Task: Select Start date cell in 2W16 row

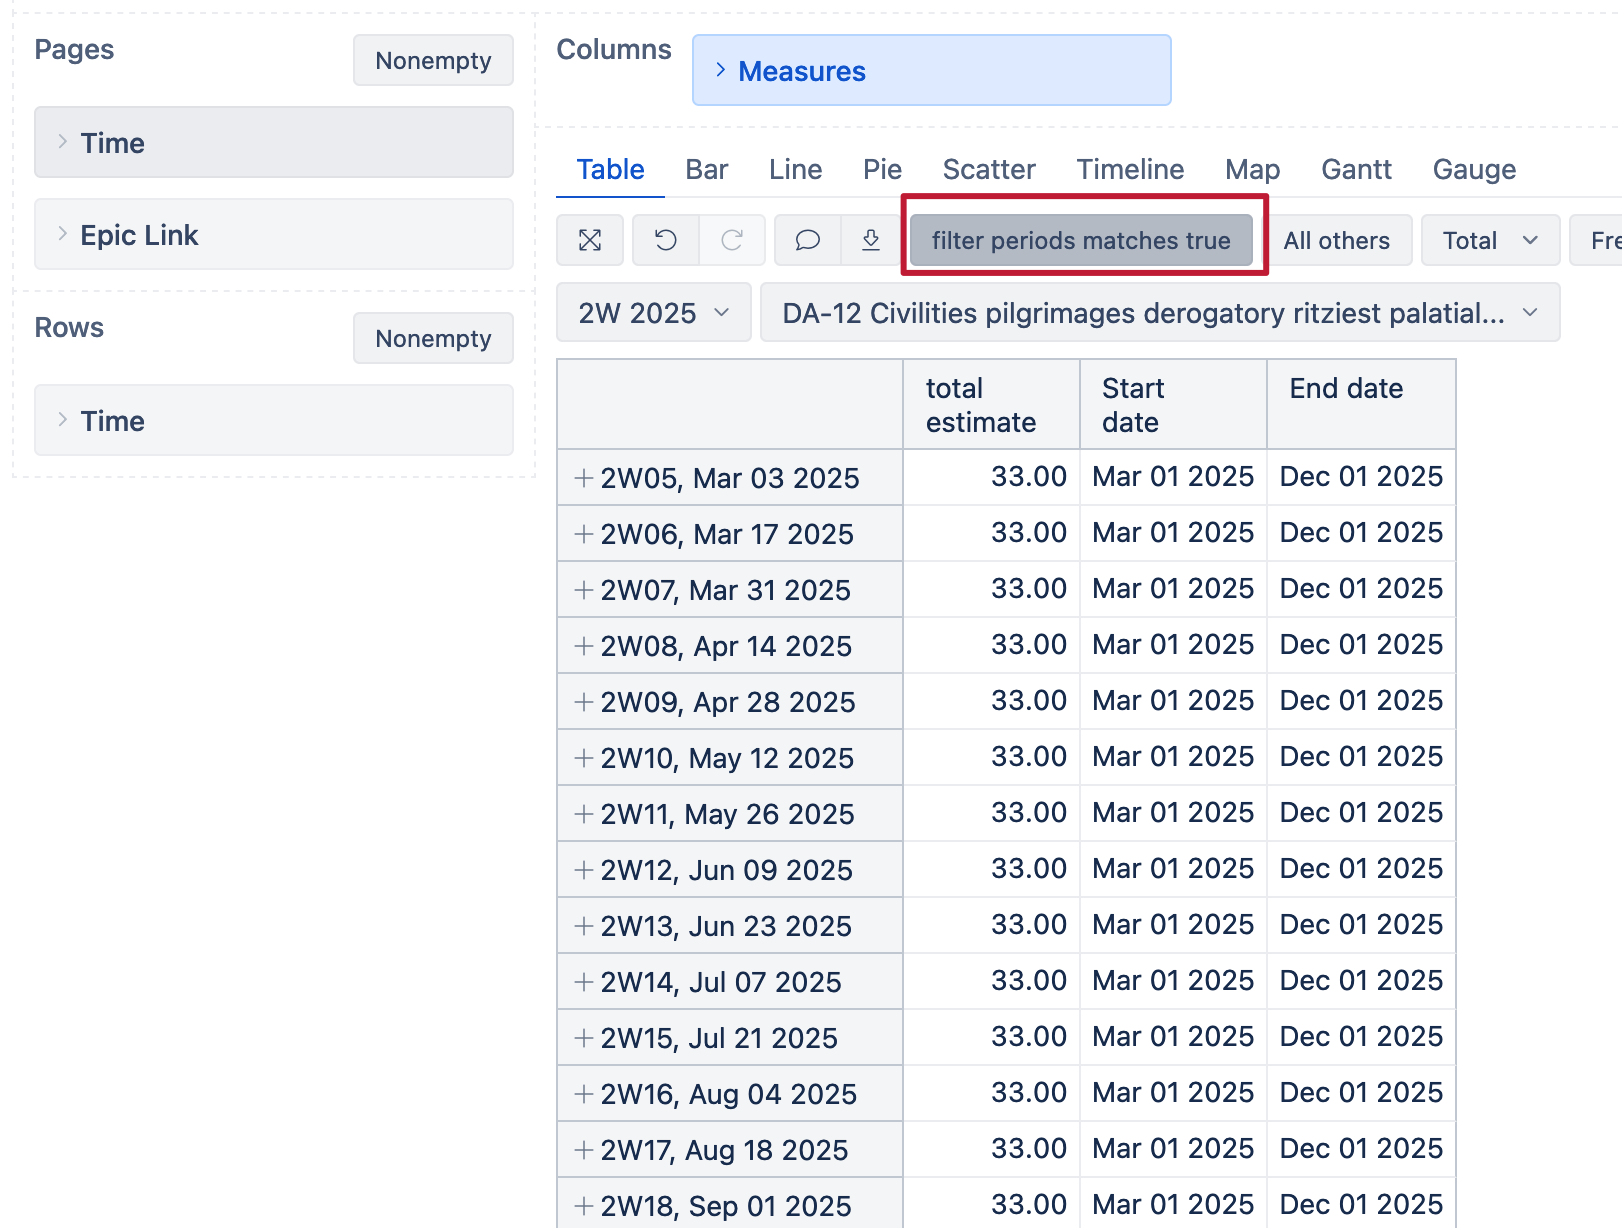Action: [1173, 1093]
